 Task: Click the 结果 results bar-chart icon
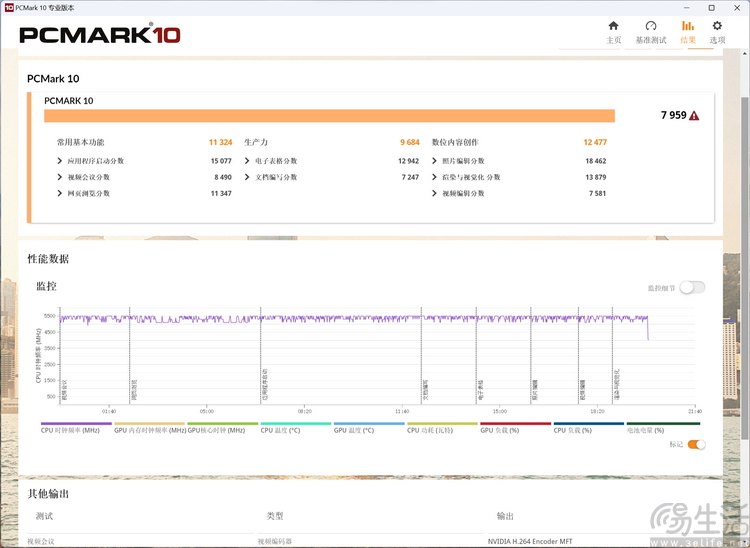tap(688, 27)
